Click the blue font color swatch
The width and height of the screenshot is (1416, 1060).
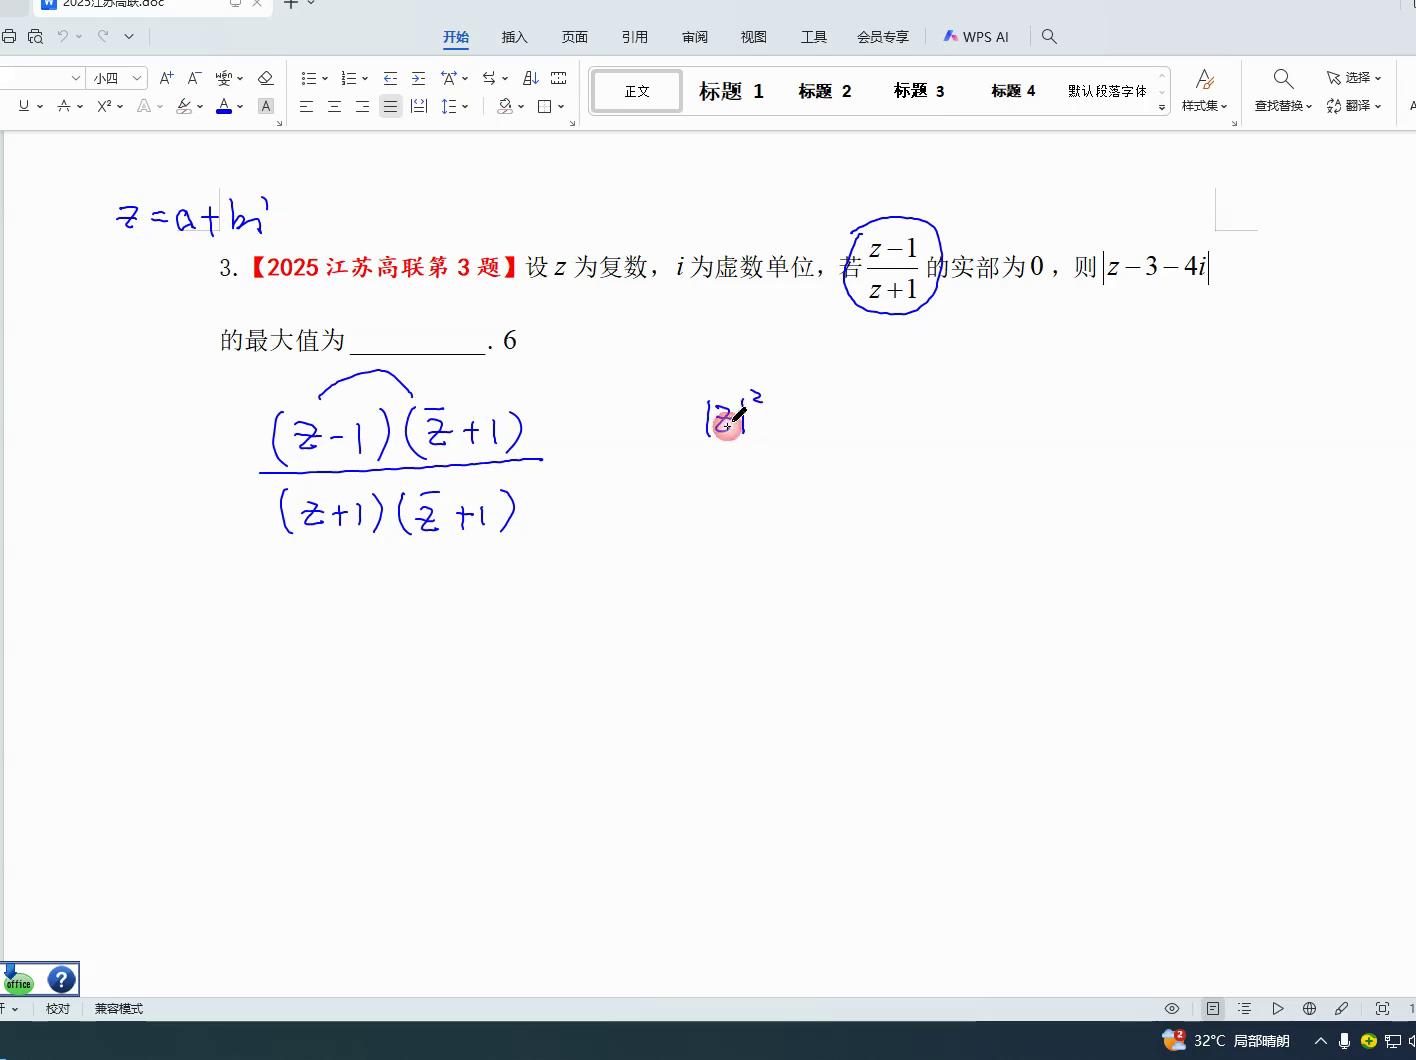(x=223, y=106)
